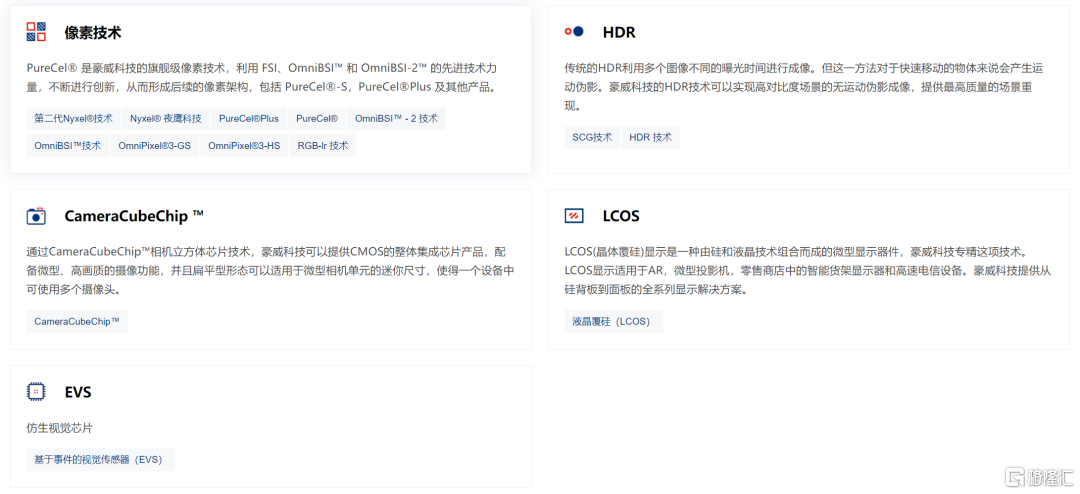
Task: Open the 第二代Nyxel®技术 tag
Action: pyautogui.click(x=74, y=119)
